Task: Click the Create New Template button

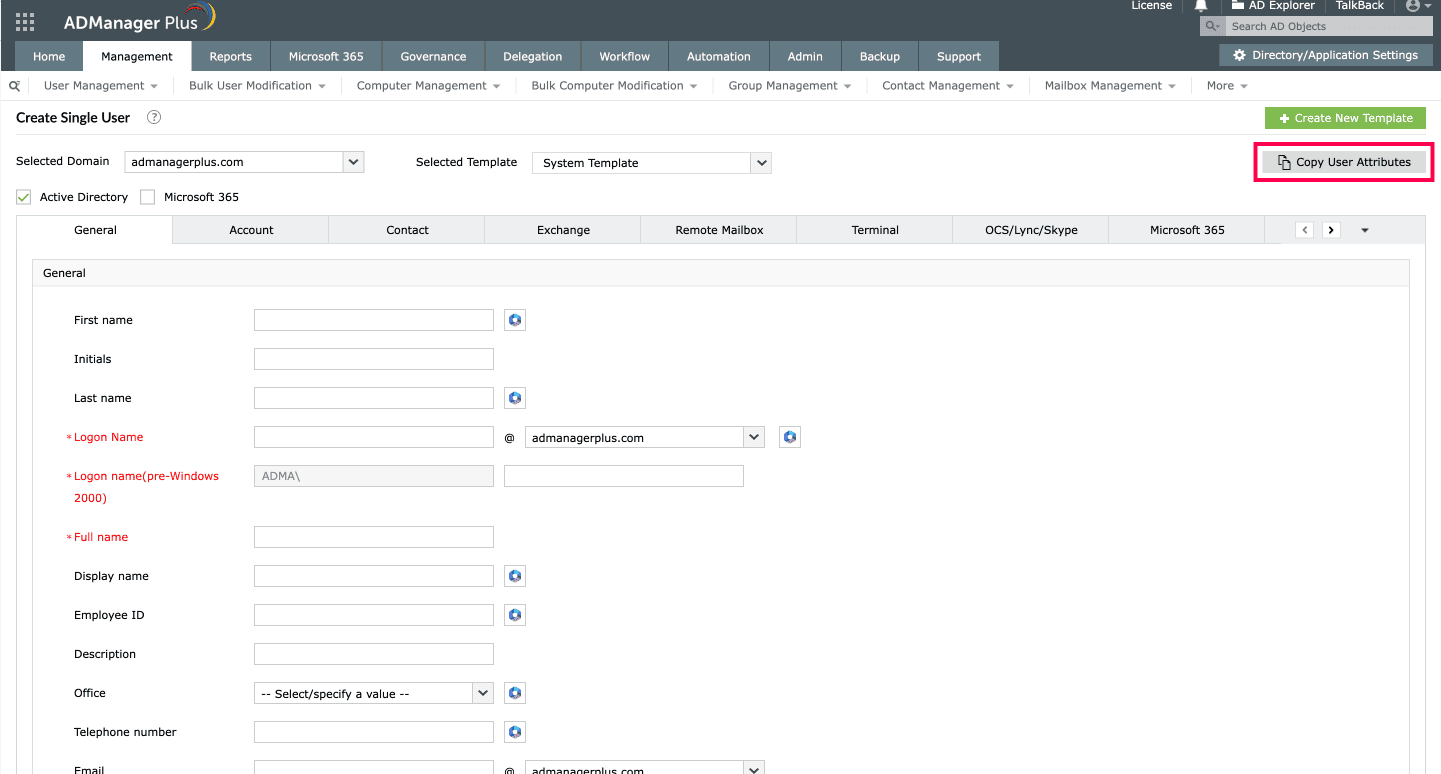Action: point(1345,118)
